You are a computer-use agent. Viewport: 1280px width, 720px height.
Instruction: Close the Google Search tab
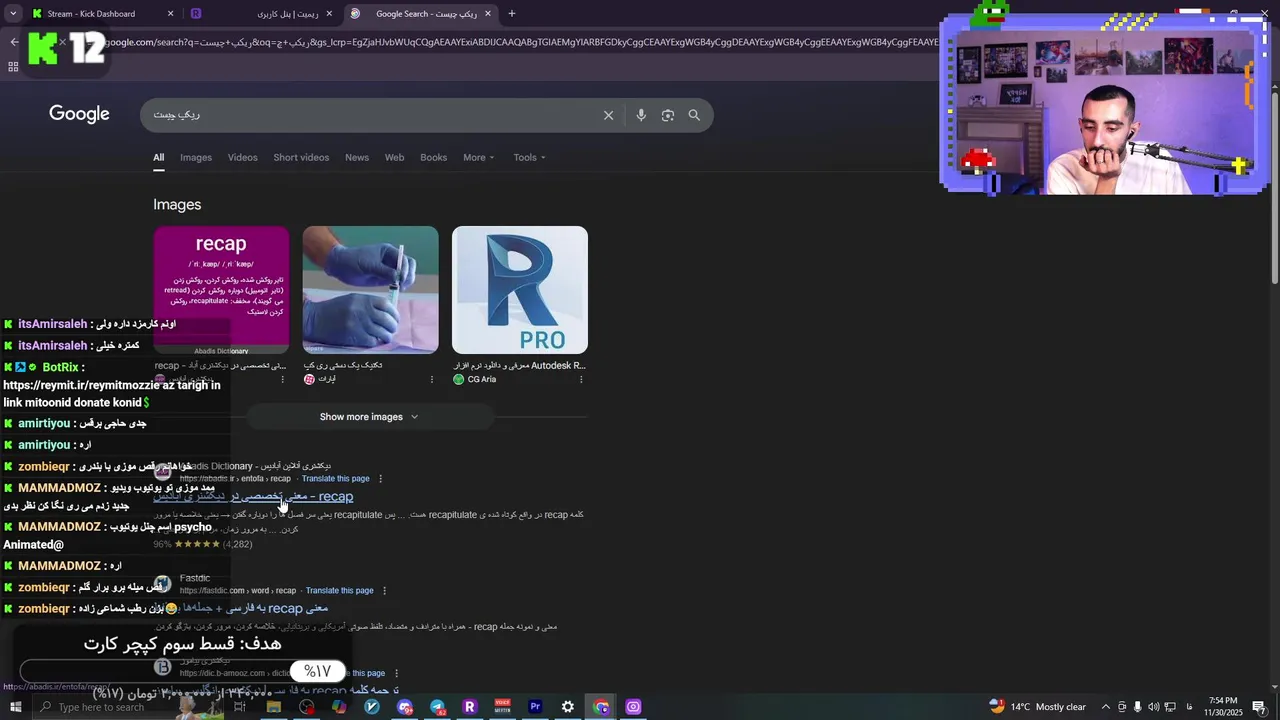point(487,14)
